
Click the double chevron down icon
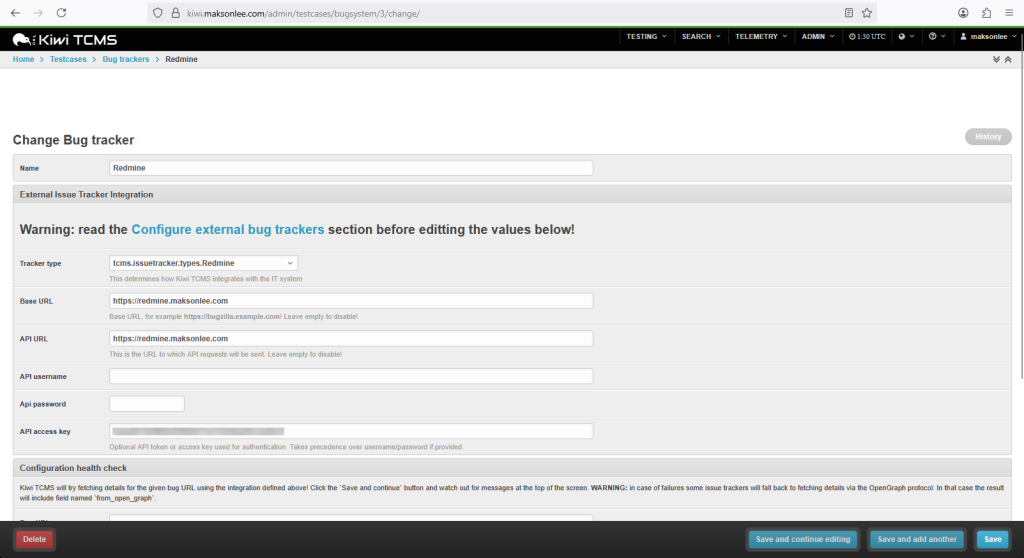[x=996, y=59]
